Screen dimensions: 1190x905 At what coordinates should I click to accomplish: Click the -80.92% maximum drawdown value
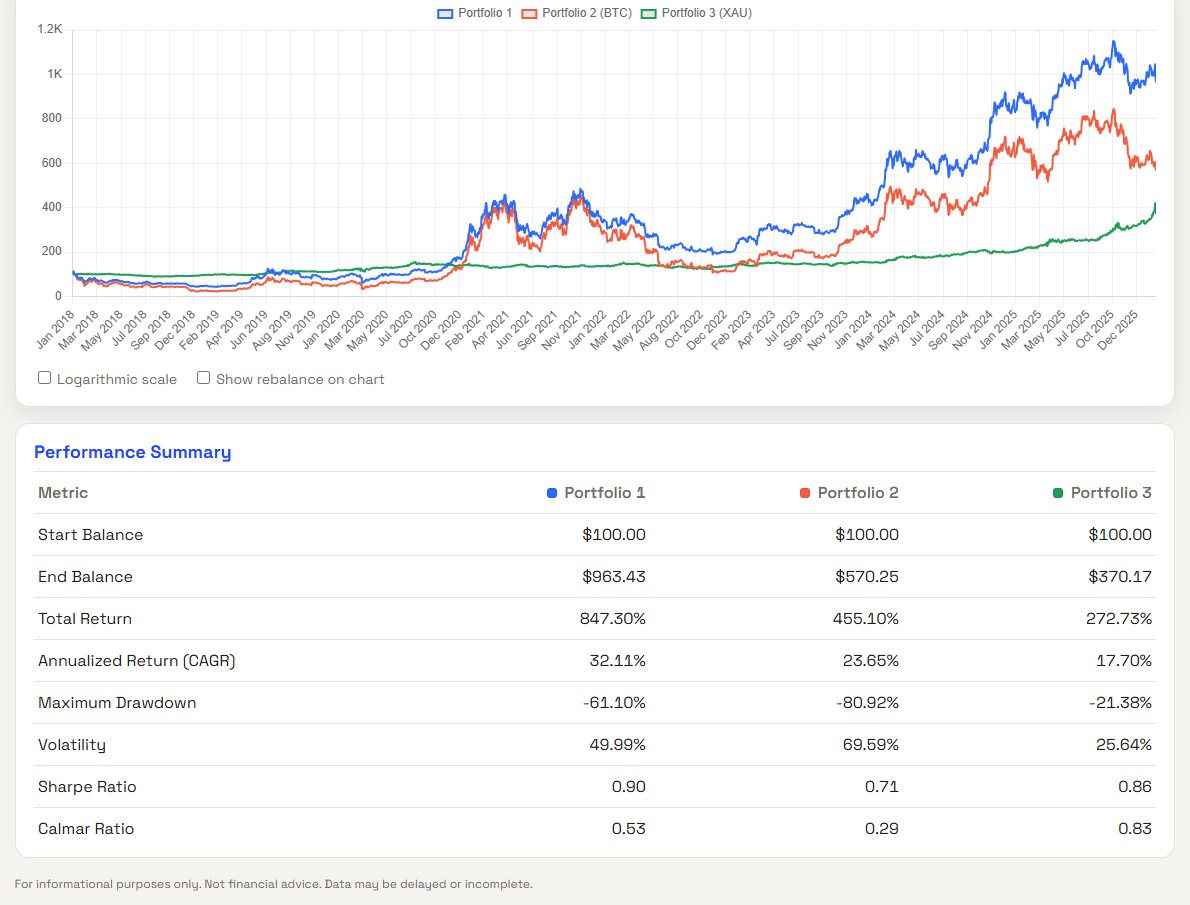point(867,703)
